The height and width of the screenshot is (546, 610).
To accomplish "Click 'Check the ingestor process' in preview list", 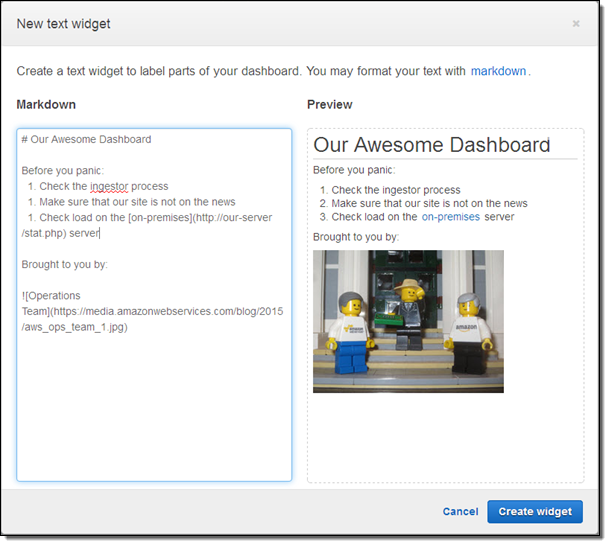I will click(x=395, y=190).
